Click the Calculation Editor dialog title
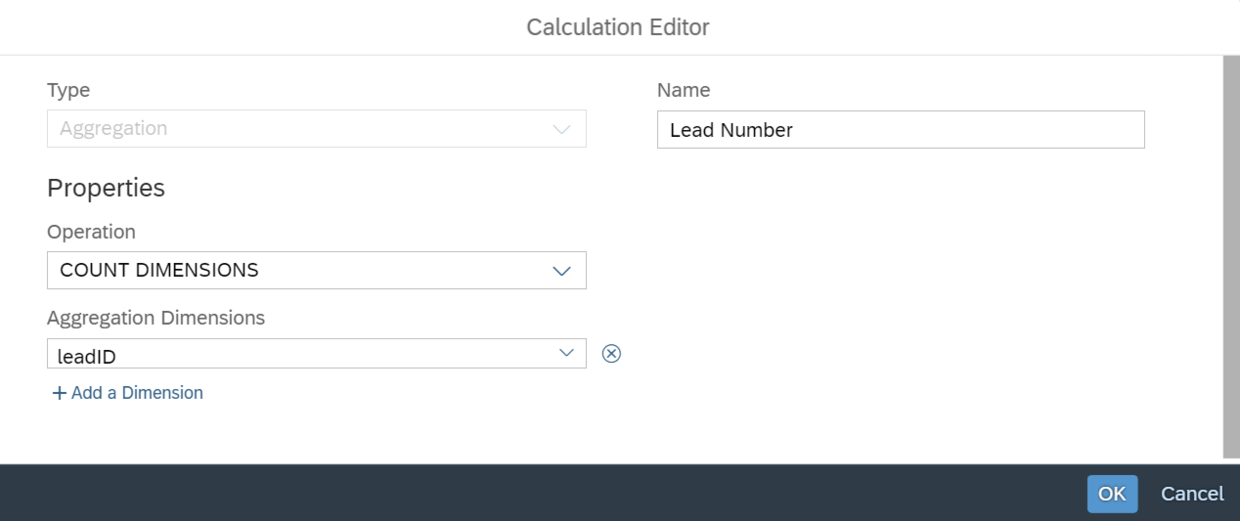The image size is (1240, 521). (x=618, y=27)
